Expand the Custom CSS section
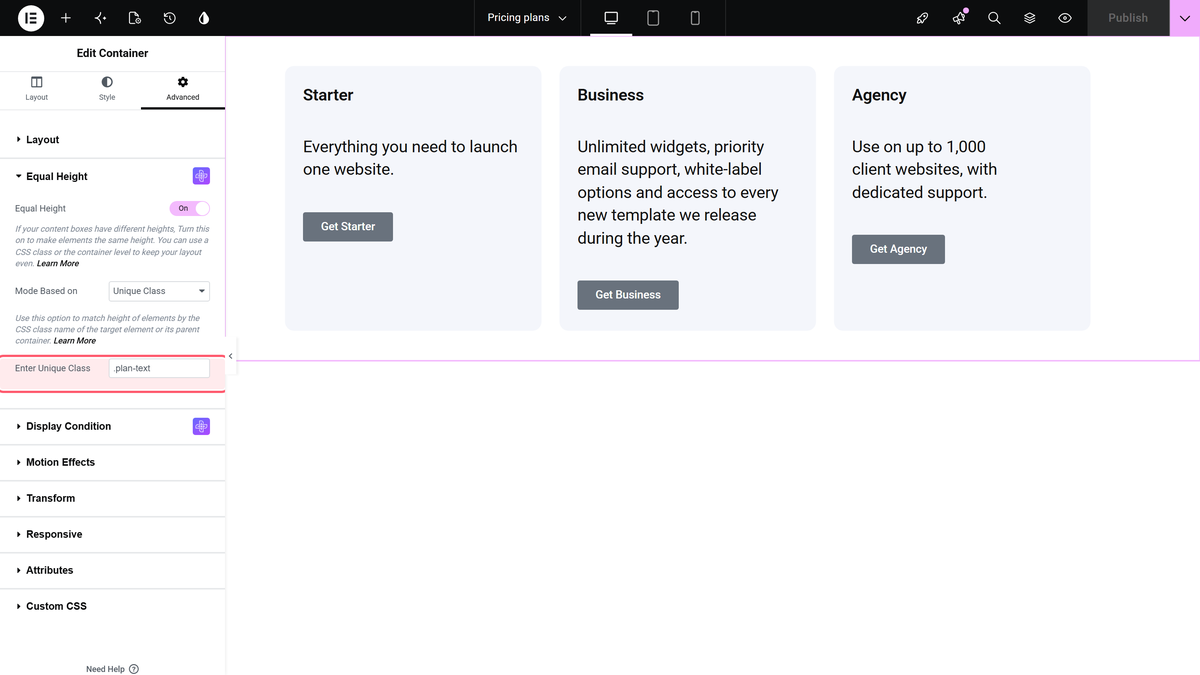Screen dimensions: 1200x675 click(x=112, y=606)
